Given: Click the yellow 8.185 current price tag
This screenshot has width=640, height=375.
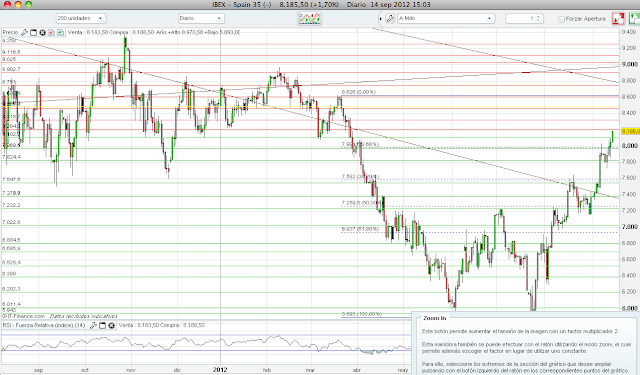Looking at the screenshot, I should [x=630, y=131].
